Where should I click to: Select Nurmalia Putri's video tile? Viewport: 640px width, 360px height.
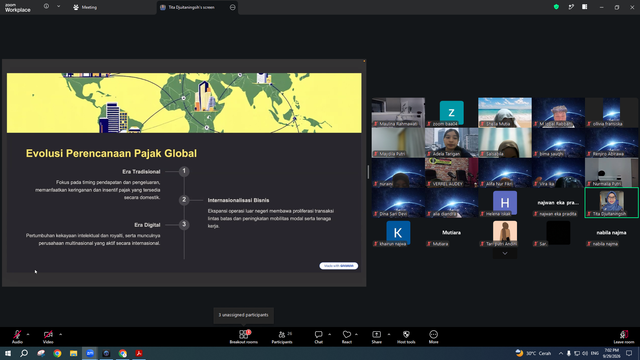point(611,172)
